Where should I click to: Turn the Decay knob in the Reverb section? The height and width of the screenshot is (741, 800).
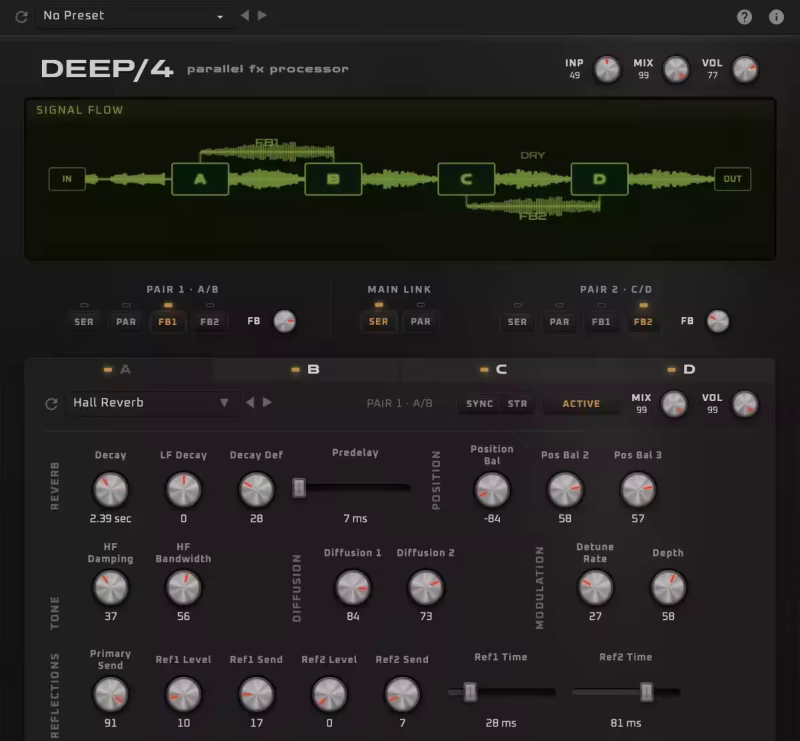pyautogui.click(x=111, y=490)
